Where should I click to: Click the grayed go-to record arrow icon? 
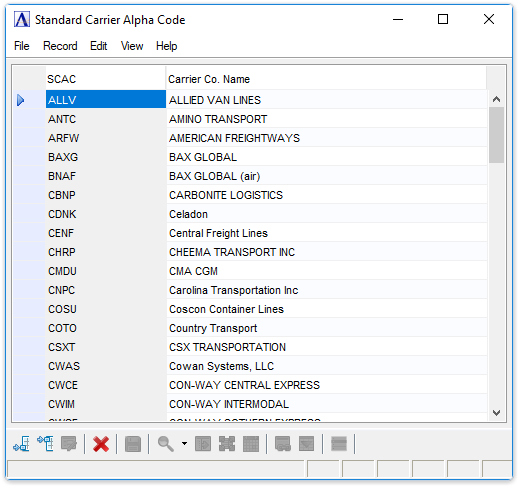pos(203,444)
